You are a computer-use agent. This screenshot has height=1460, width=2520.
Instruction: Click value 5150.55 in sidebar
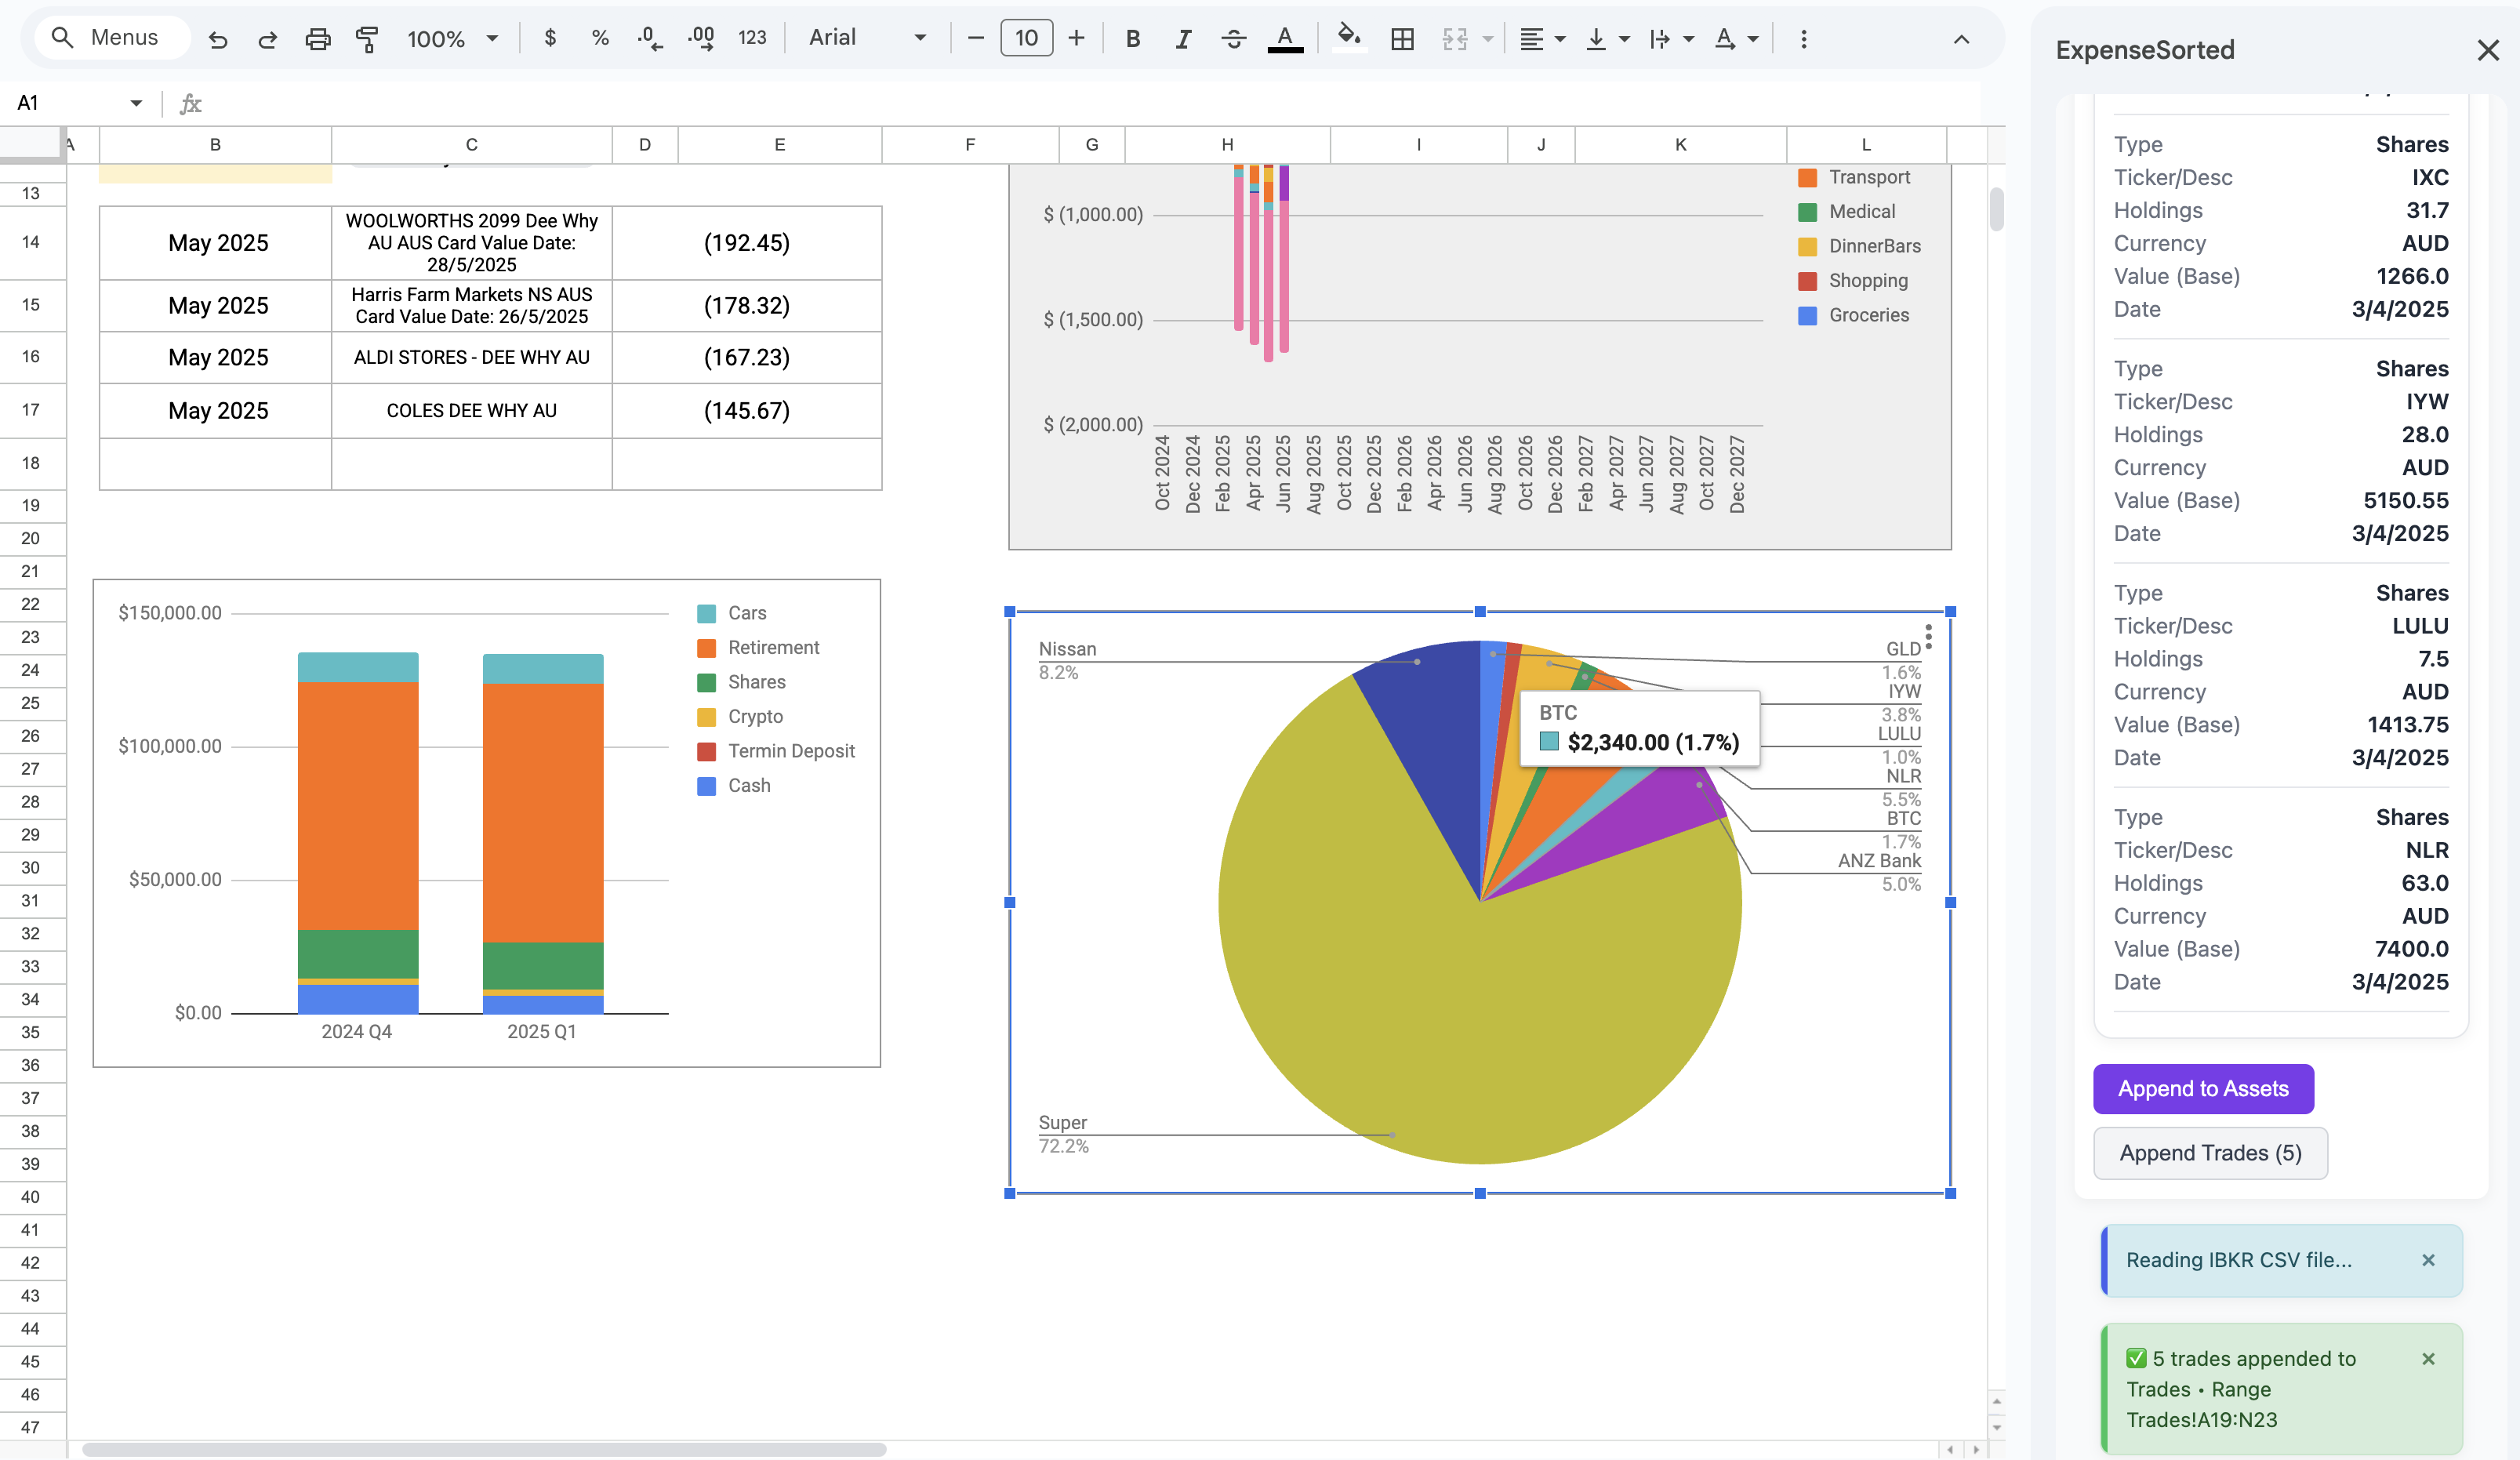coord(2406,500)
